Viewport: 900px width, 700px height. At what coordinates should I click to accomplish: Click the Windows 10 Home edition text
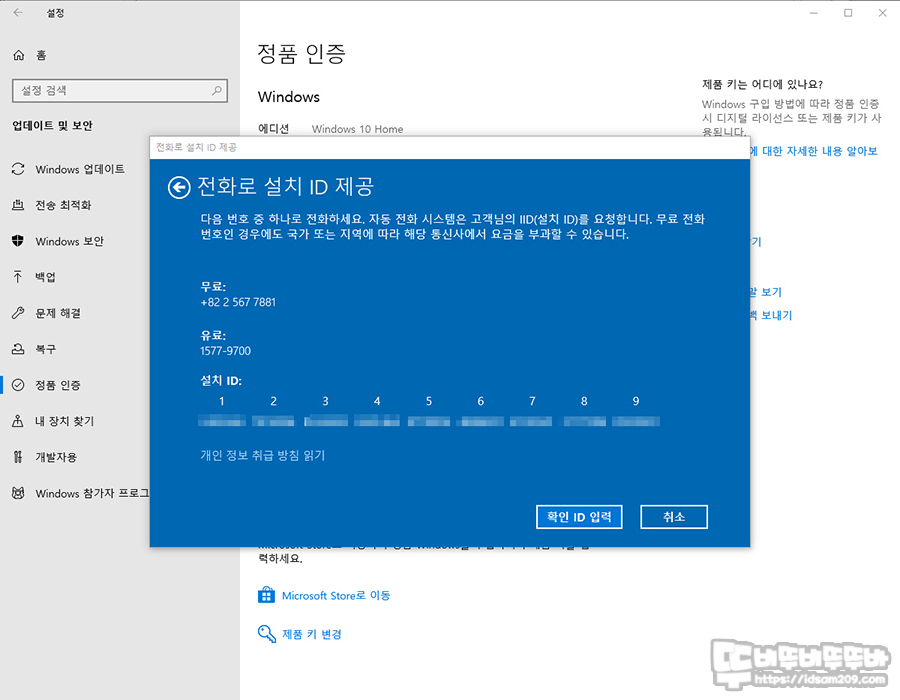(357, 129)
